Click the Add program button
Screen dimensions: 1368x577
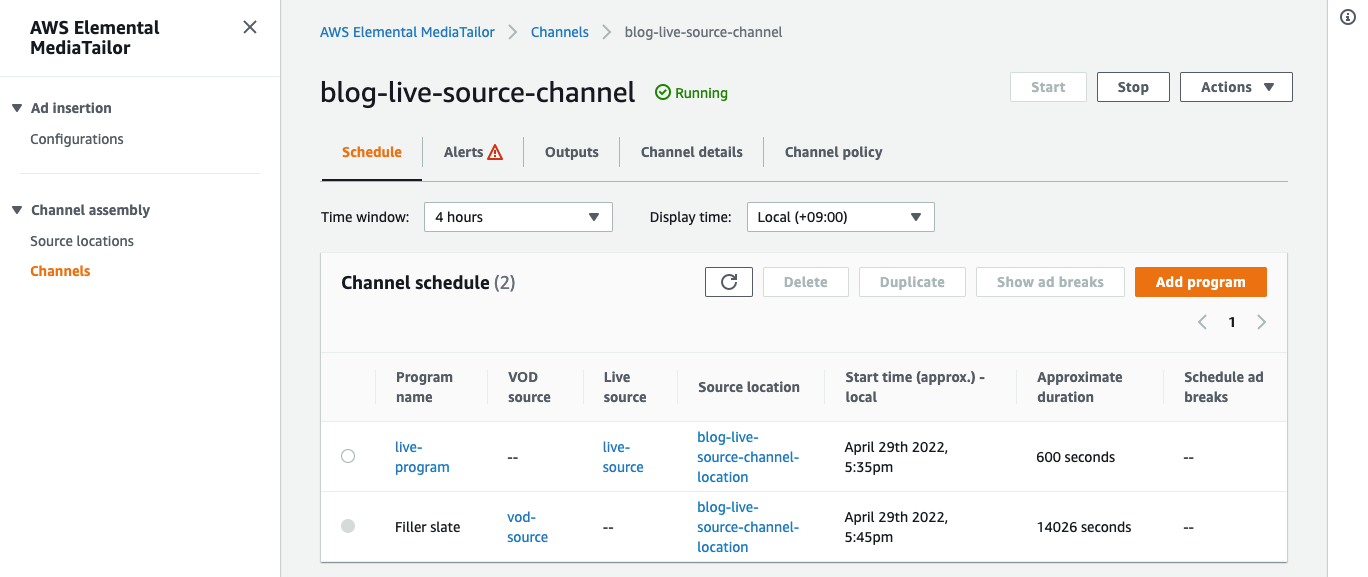click(1201, 282)
